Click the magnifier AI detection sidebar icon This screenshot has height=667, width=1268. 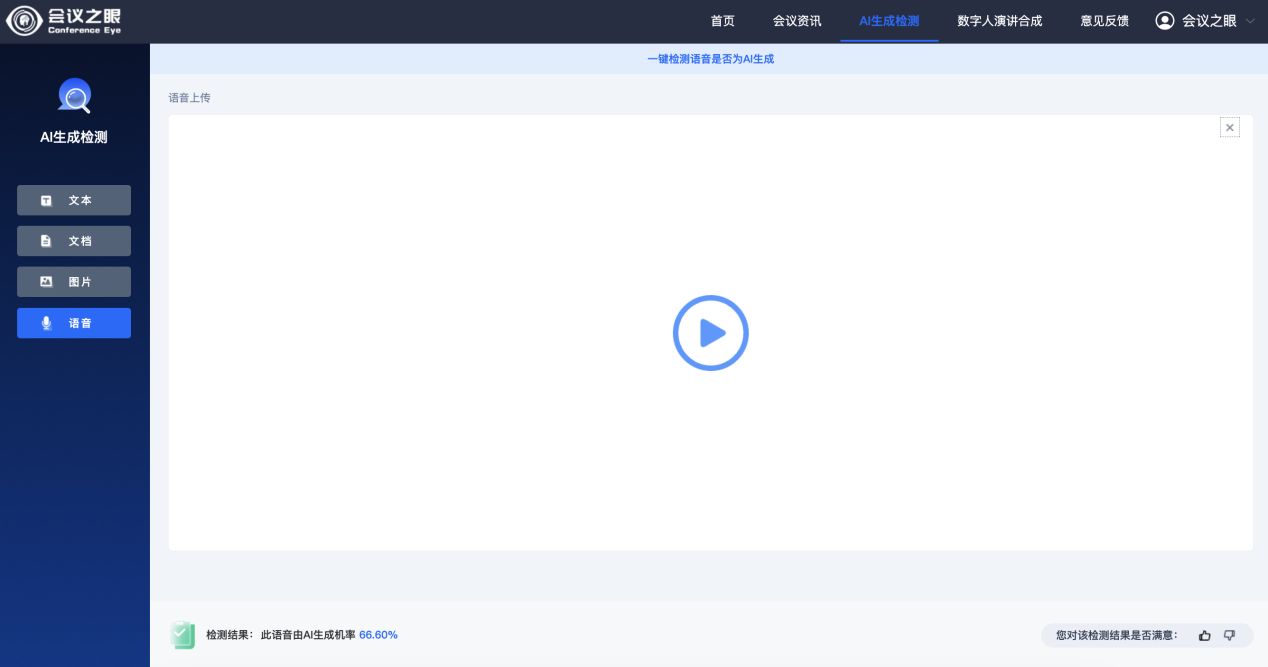75,96
